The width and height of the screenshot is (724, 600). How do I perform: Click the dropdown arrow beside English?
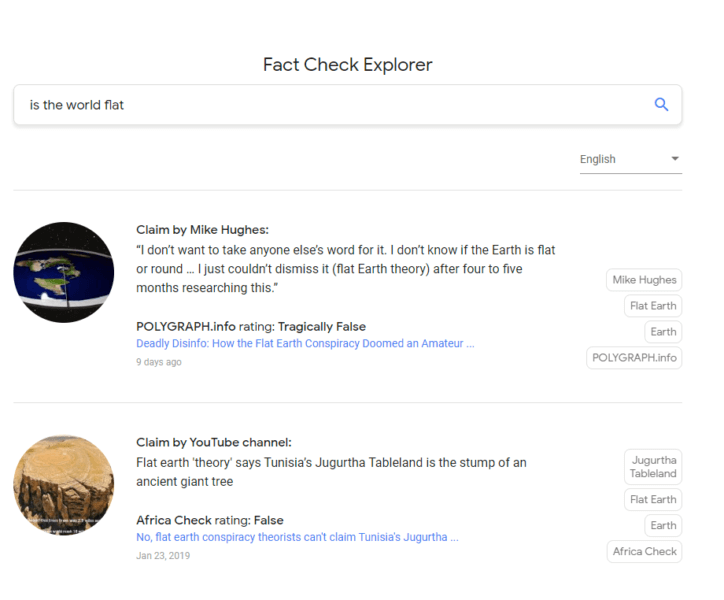pos(675,159)
